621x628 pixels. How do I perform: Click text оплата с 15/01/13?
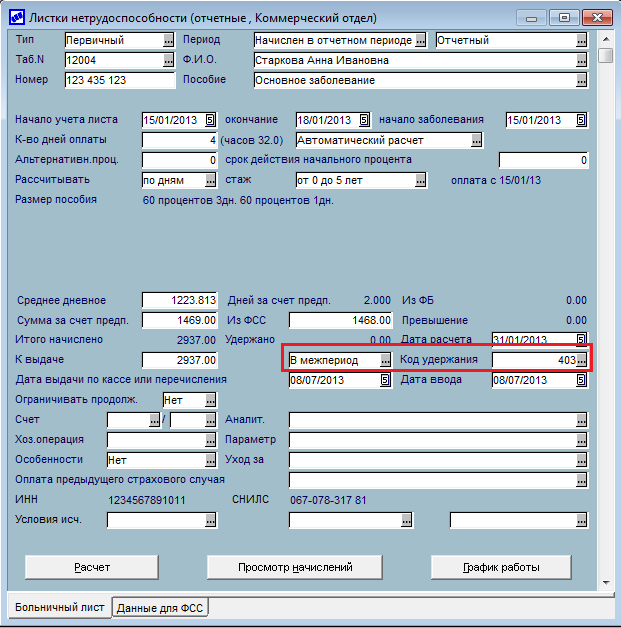[496, 180]
